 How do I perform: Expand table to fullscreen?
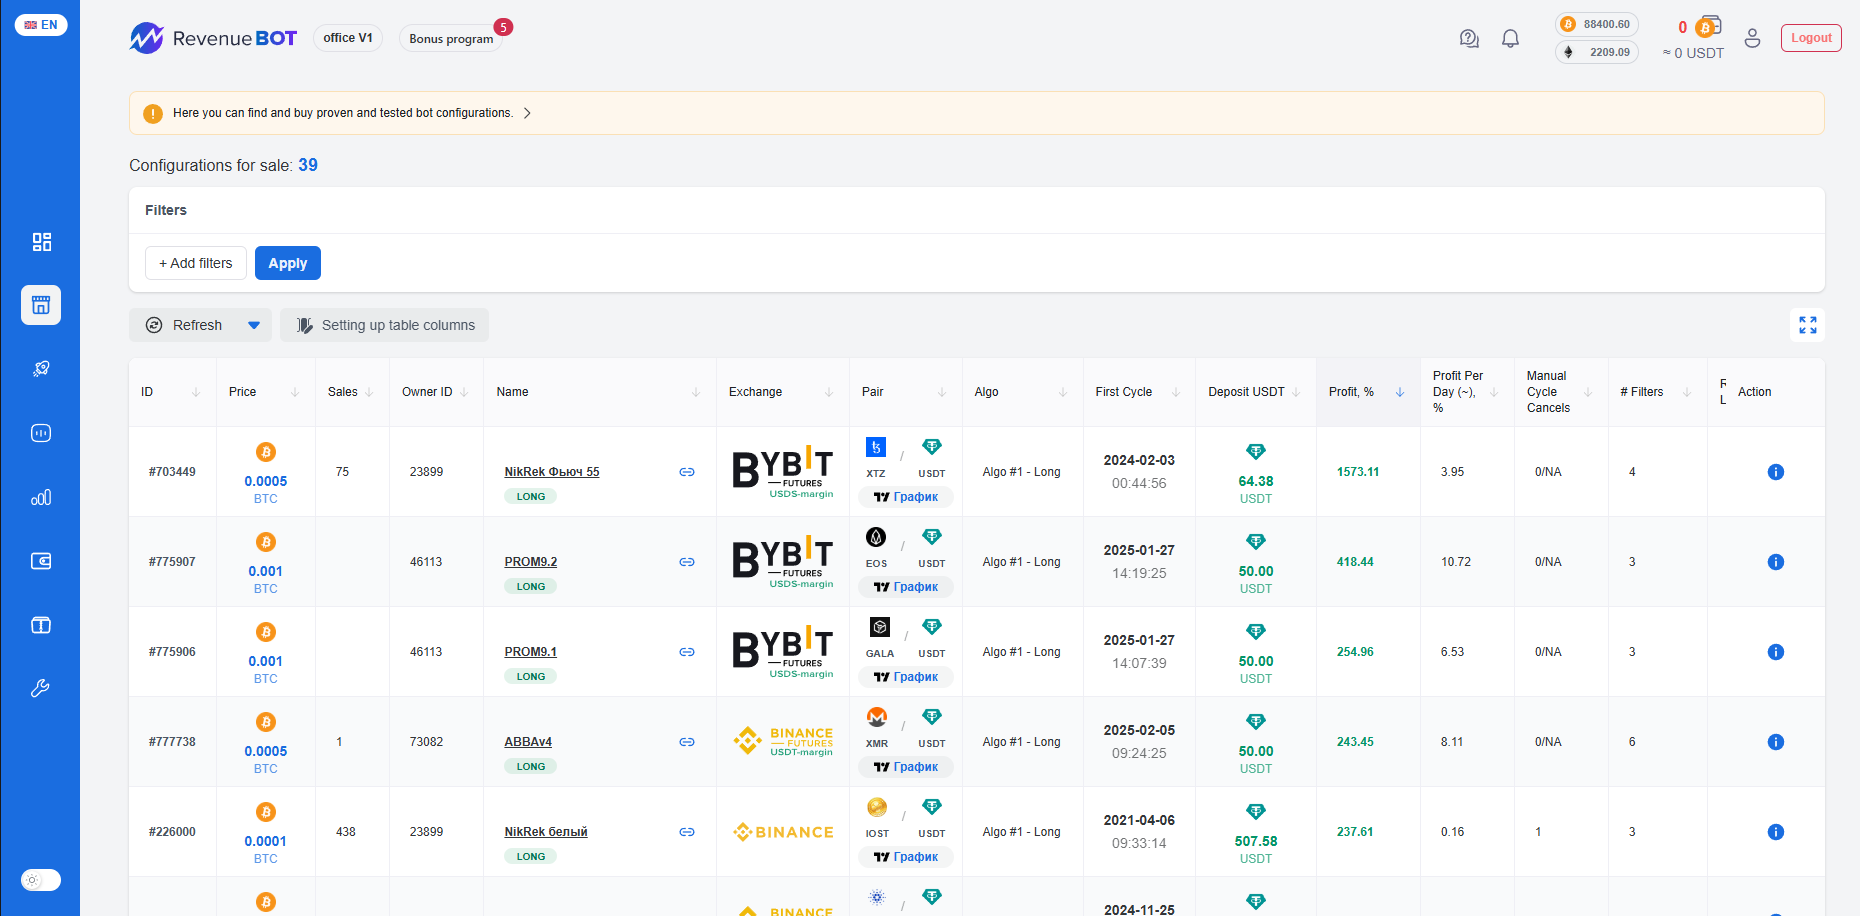(1808, 325)
